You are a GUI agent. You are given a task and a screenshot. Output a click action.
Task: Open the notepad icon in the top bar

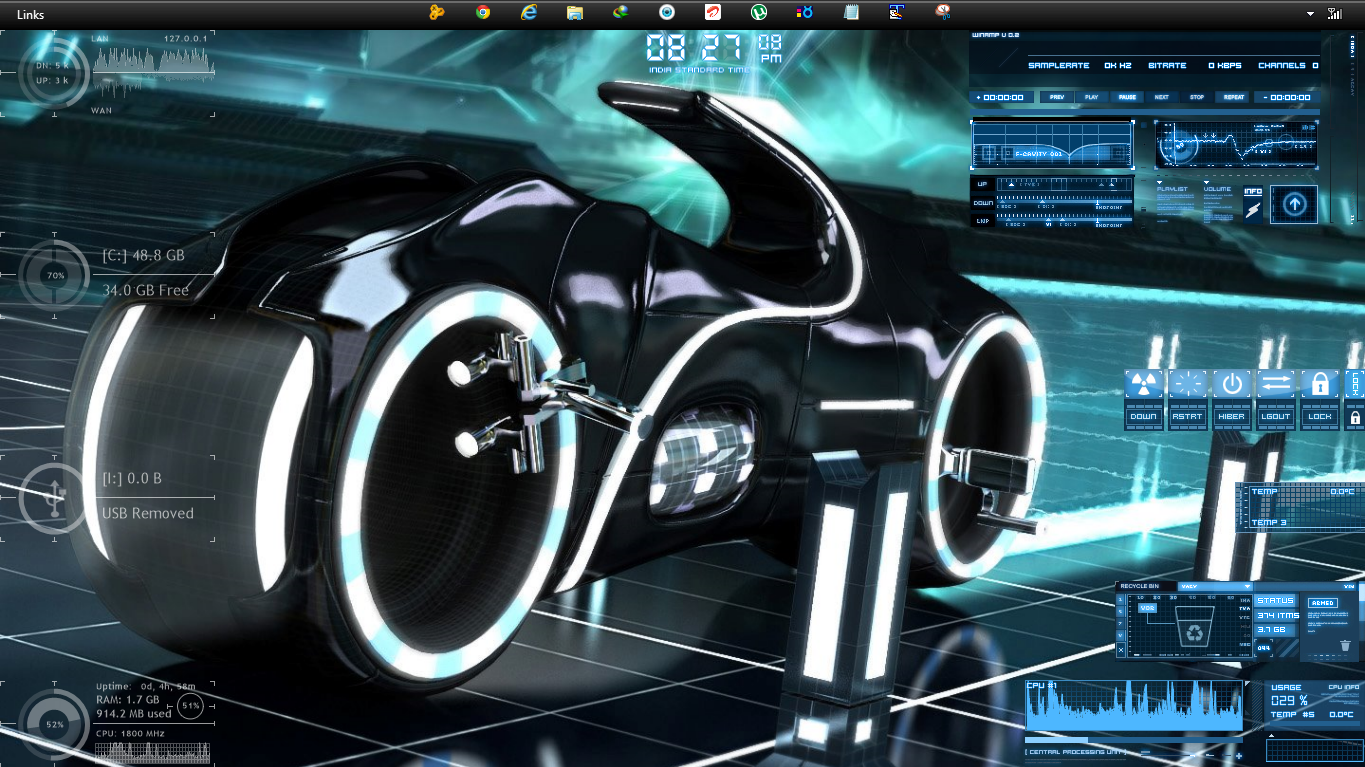[851, 13]
